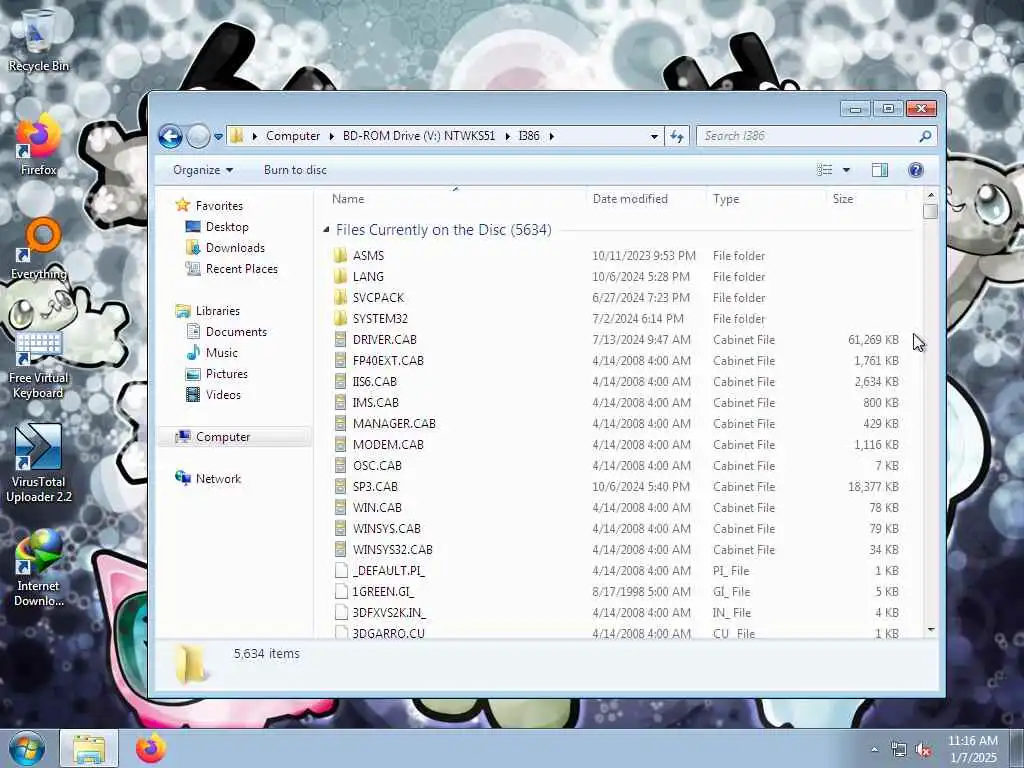This screenshot has height=768, width=1024.
Task: Toggle the preview pane button
Action: point(880,170)
